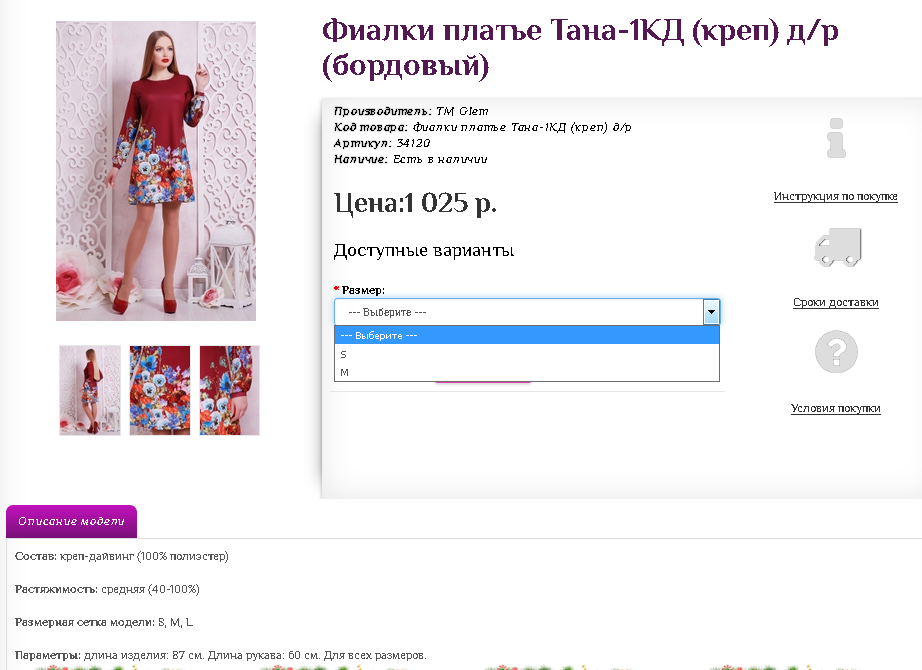Click the Доступные варианты heading

(x=424, y=251)
